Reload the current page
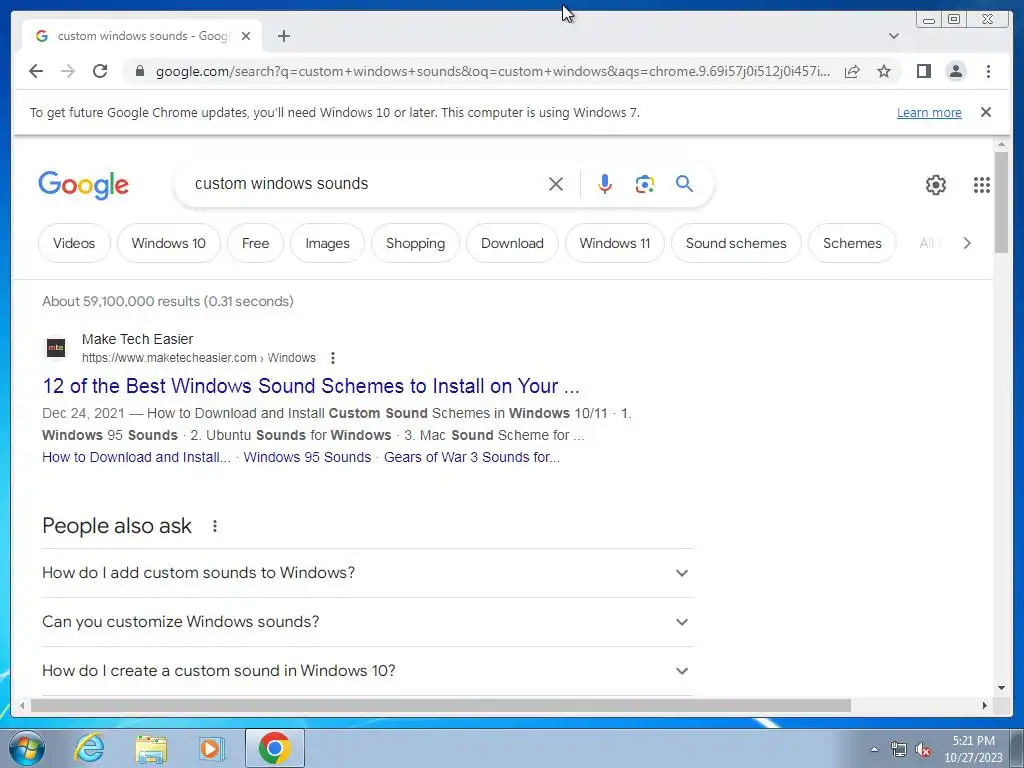1024x768 pixels. 100,71
